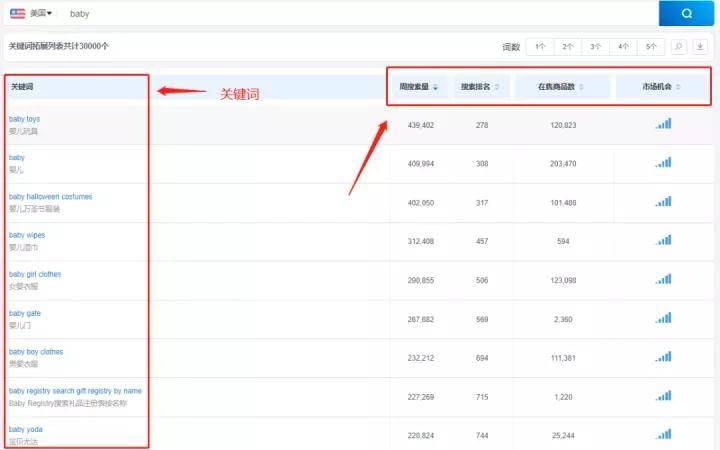
Task: Click the product count value 111,381
Action: pos(563,358)
